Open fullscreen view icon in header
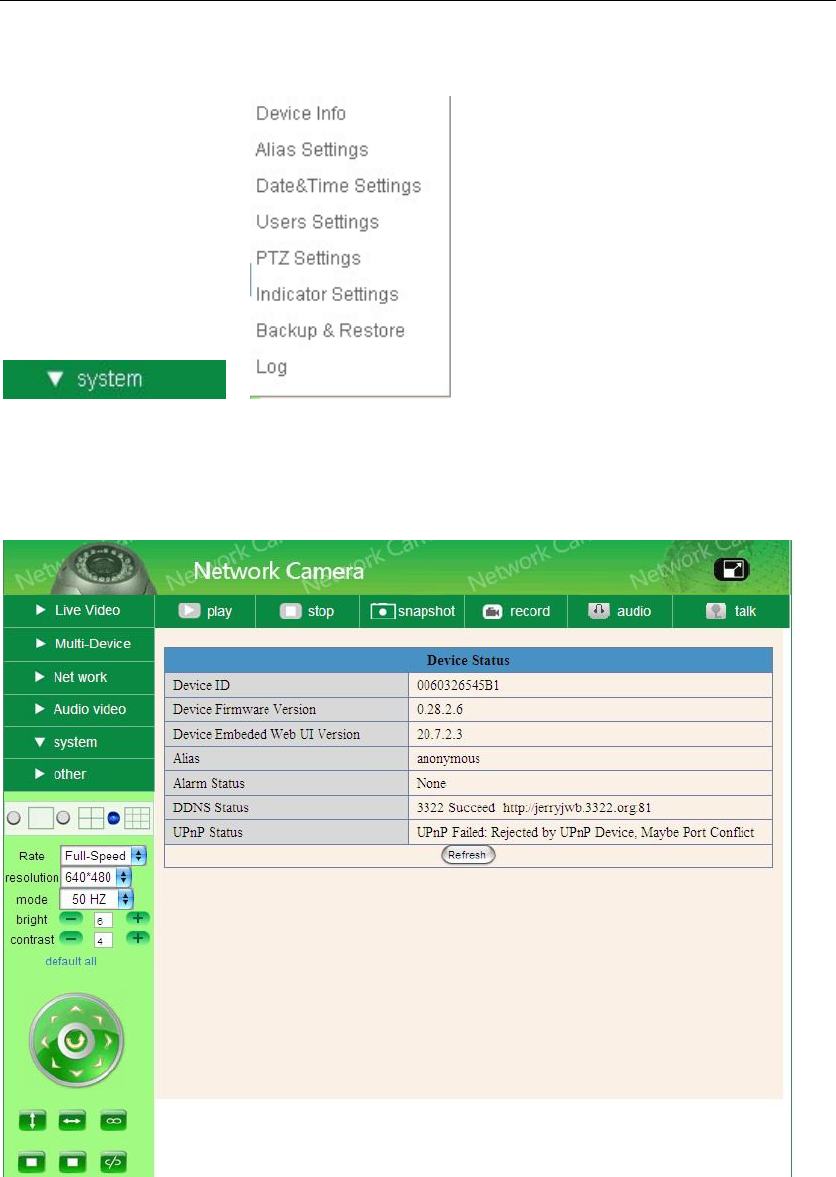 pos(732,570)
